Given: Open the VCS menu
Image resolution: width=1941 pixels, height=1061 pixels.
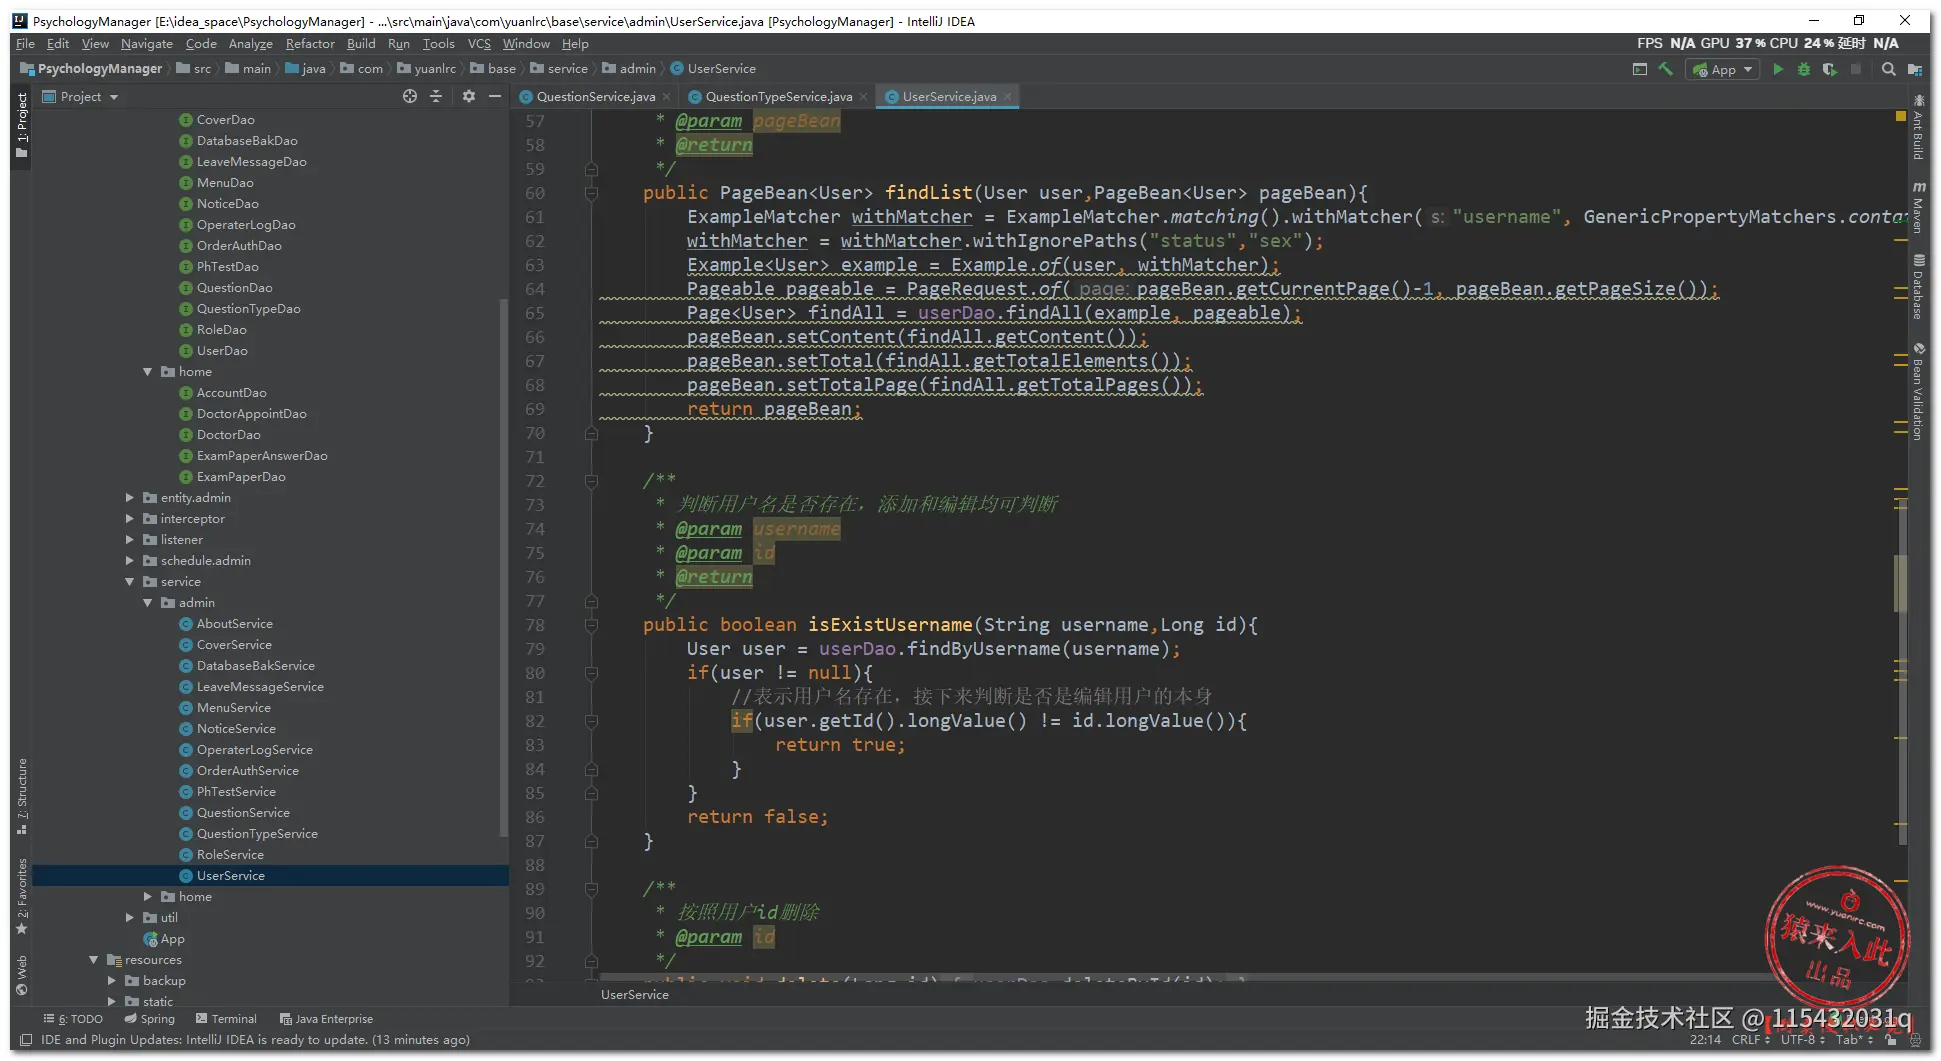Looking at the screenshot, I should coord(479,44).
